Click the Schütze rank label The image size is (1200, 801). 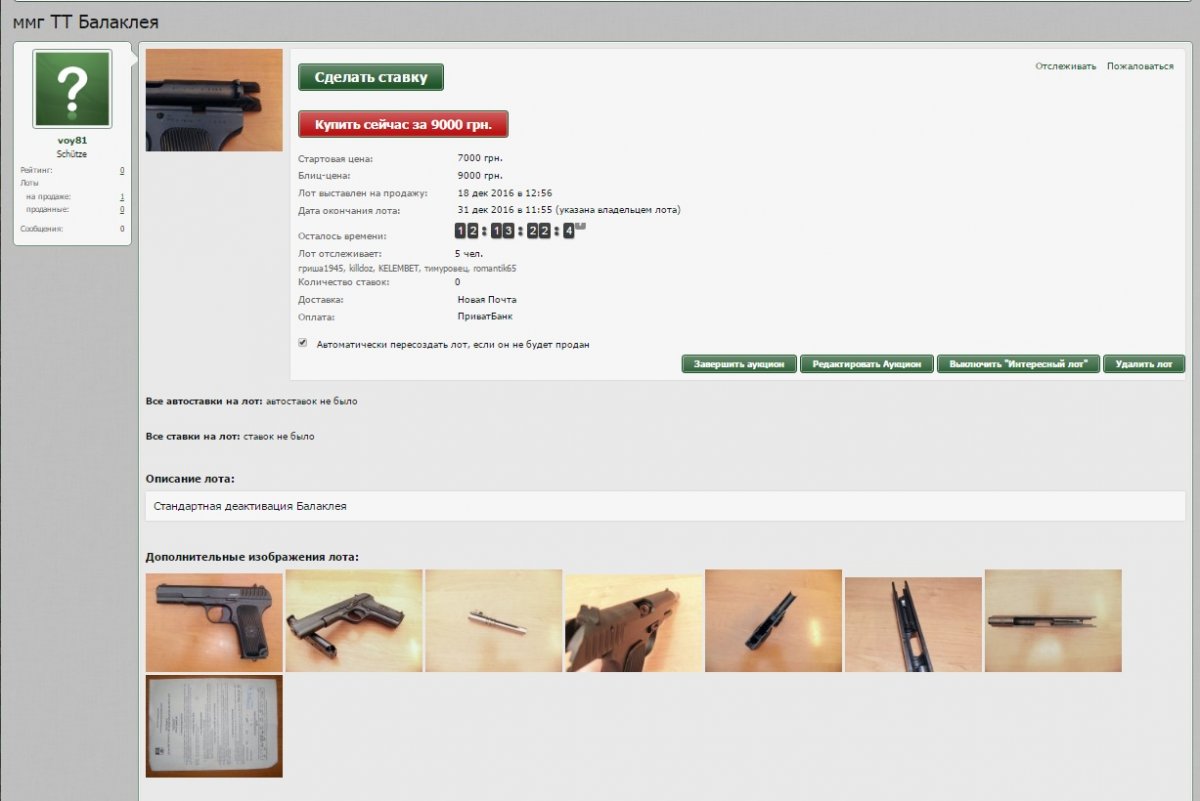(x=72, y=155)
